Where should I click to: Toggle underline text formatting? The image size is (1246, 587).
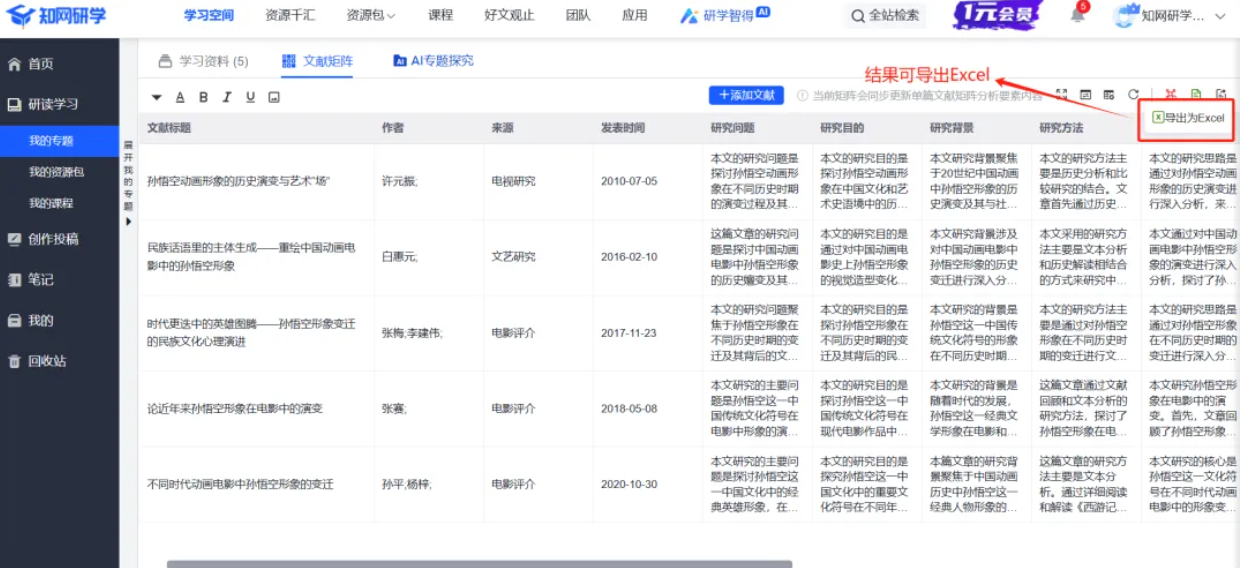[250, 97]
